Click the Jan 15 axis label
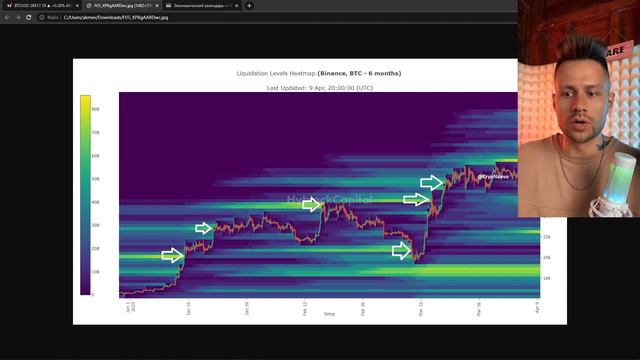The height and width of the screenshot is (360, 640). (189, 308)
